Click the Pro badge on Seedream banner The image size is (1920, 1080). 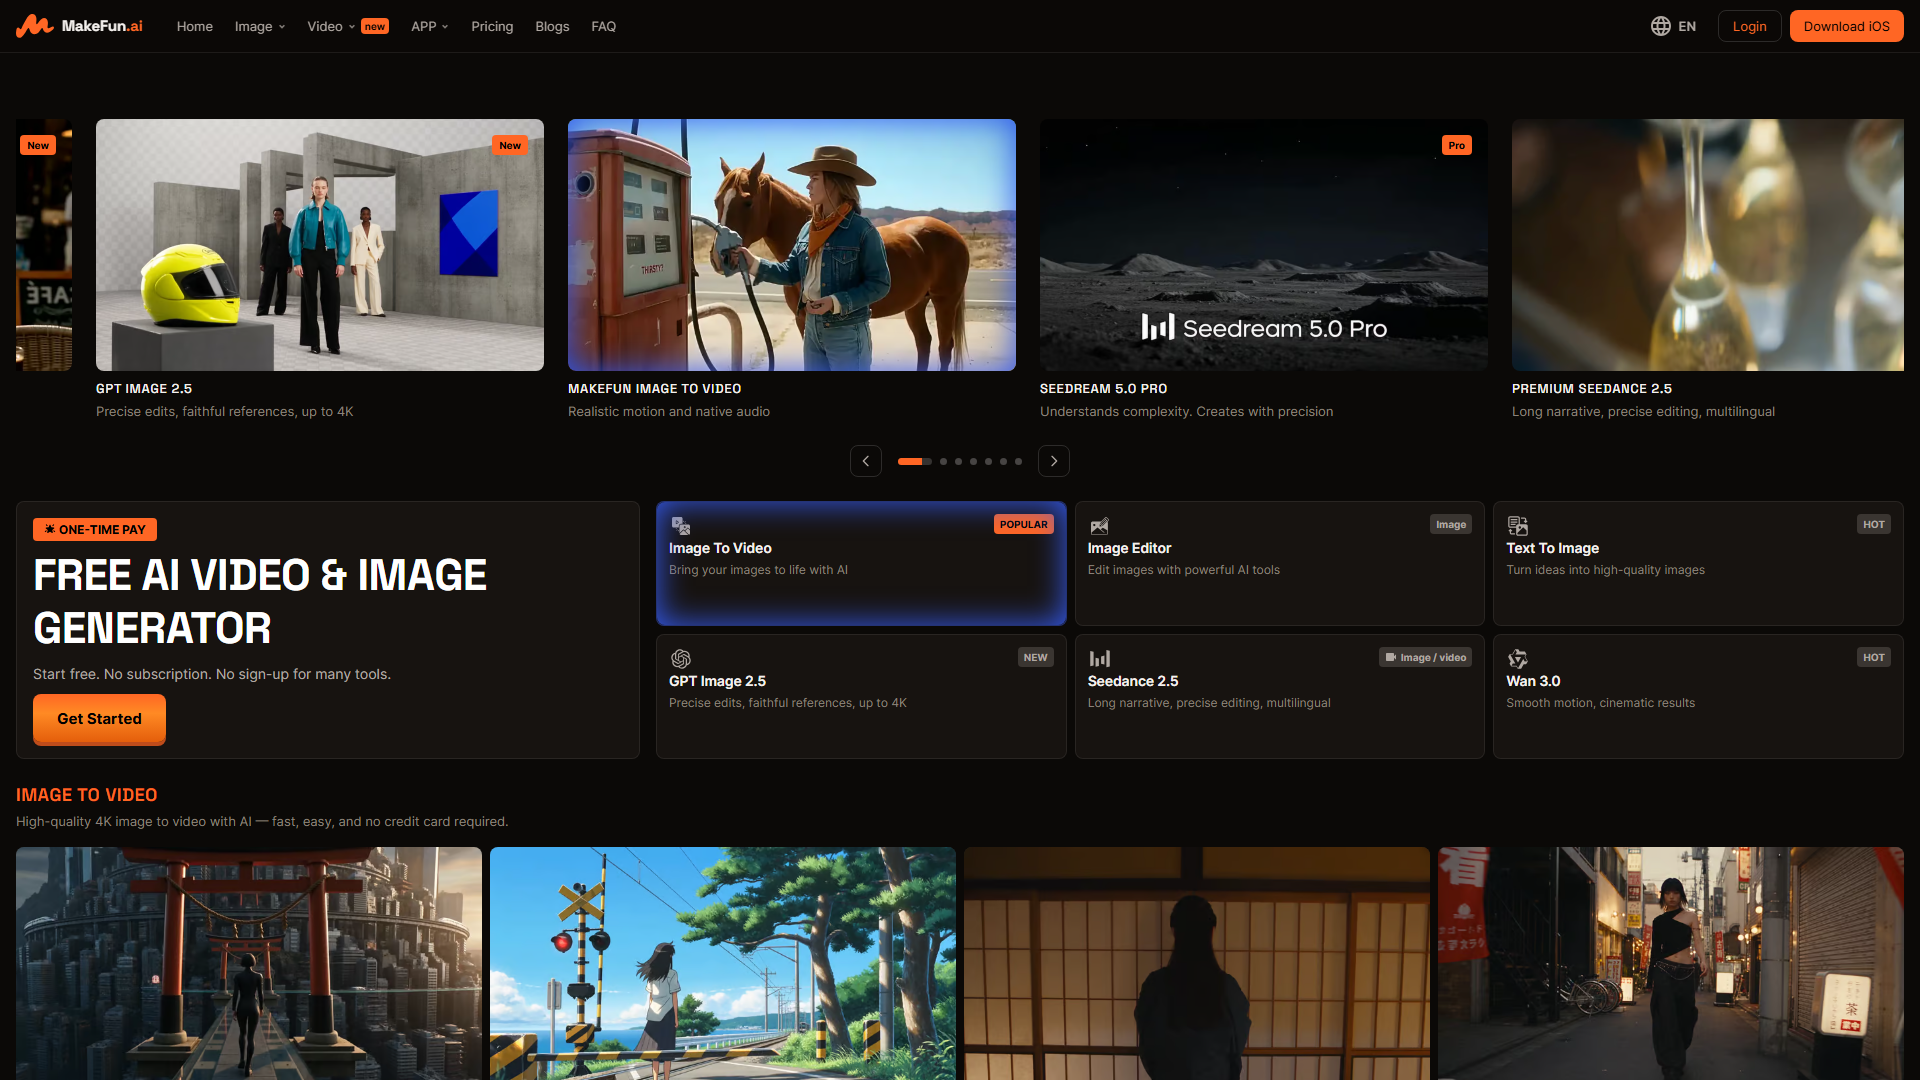point(1457,146)
